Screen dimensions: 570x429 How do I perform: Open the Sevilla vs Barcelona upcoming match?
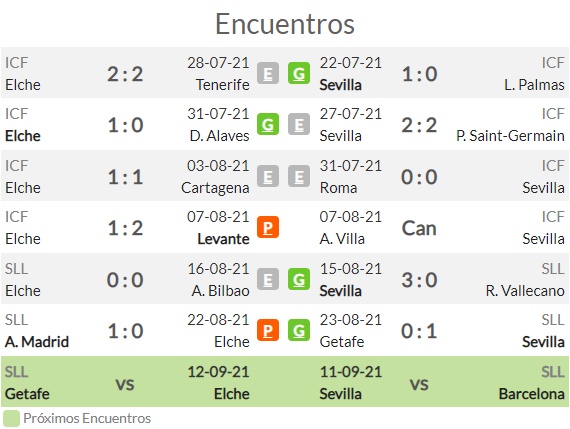click(x=442, y=381)
